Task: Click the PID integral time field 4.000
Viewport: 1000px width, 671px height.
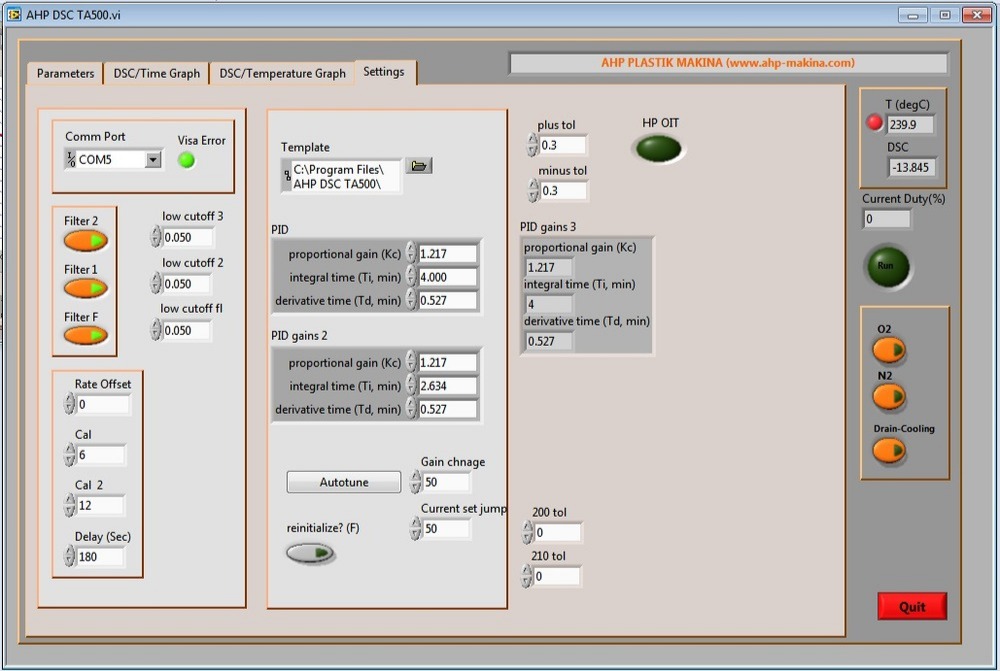Action: 448,277
